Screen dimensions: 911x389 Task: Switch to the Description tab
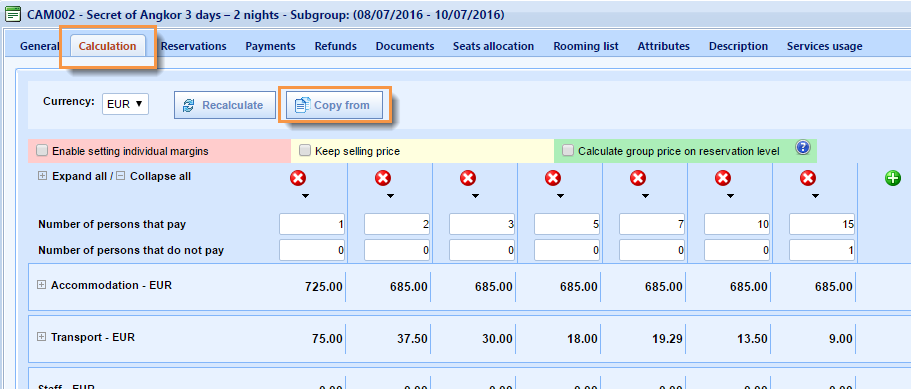[x=738, y=46]
